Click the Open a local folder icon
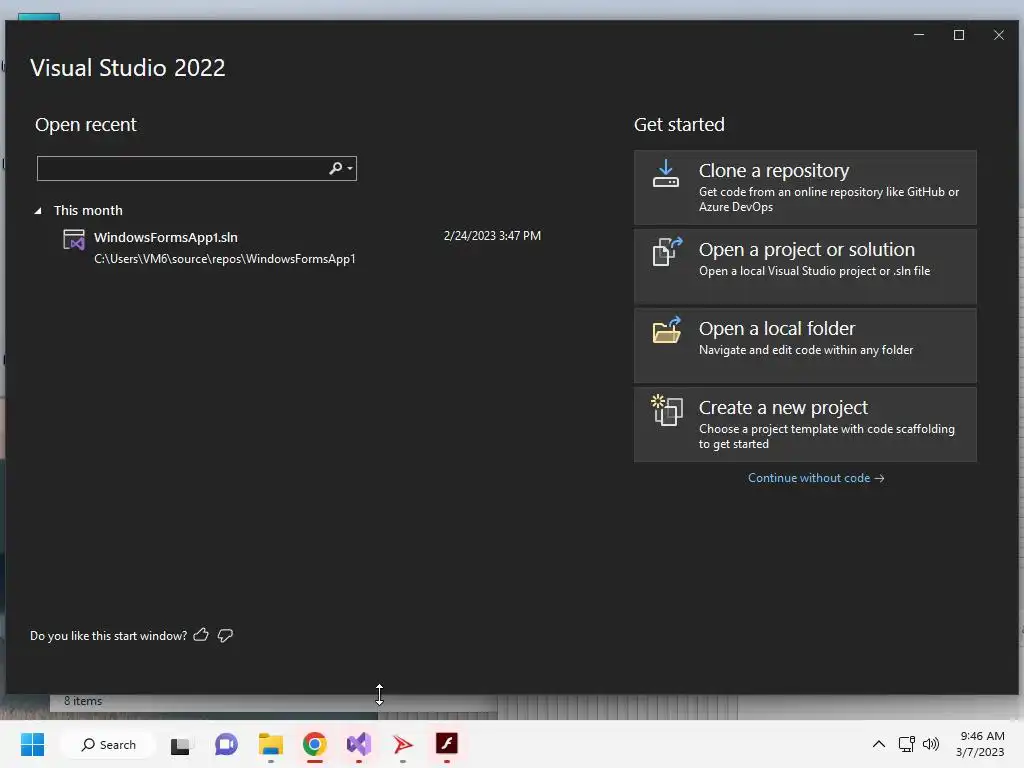Image resolution: width=1024 pixels, height=768 pixels. tap(667, 330)
